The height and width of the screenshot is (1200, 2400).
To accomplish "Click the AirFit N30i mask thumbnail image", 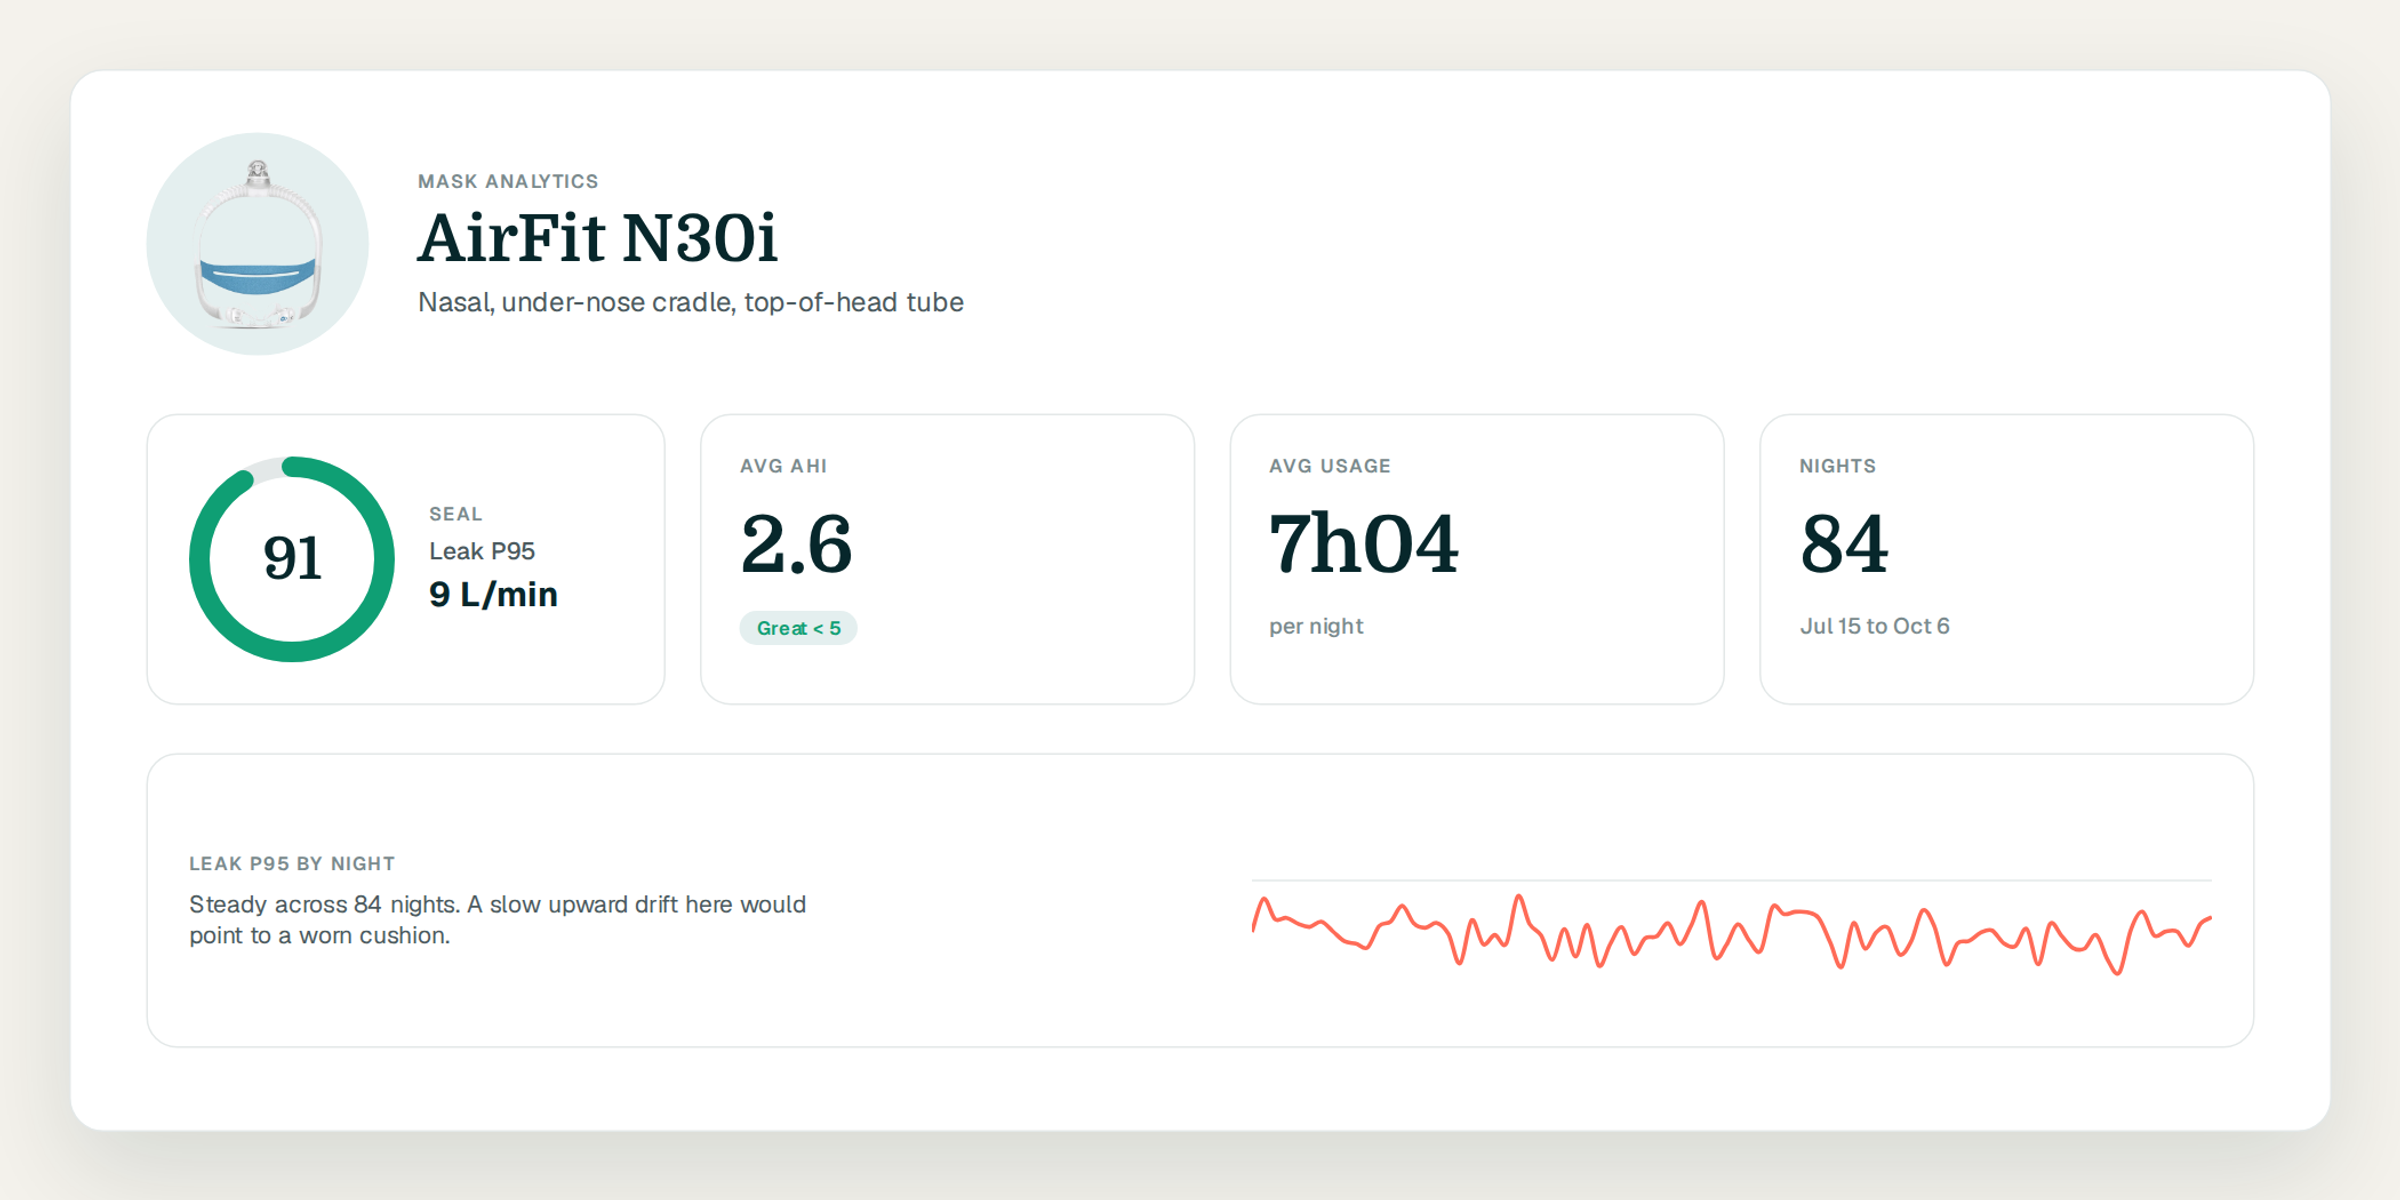I will 258,244.
